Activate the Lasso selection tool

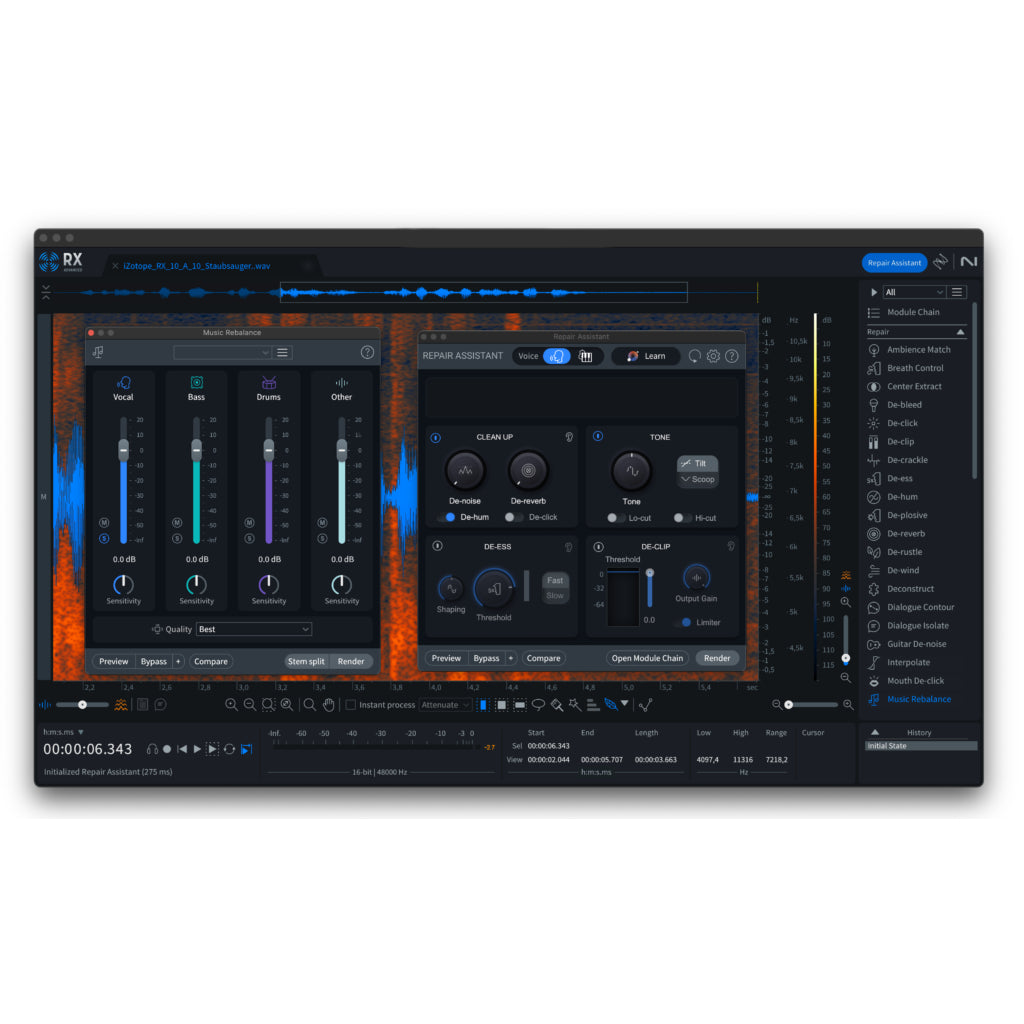tap(539, 704)
